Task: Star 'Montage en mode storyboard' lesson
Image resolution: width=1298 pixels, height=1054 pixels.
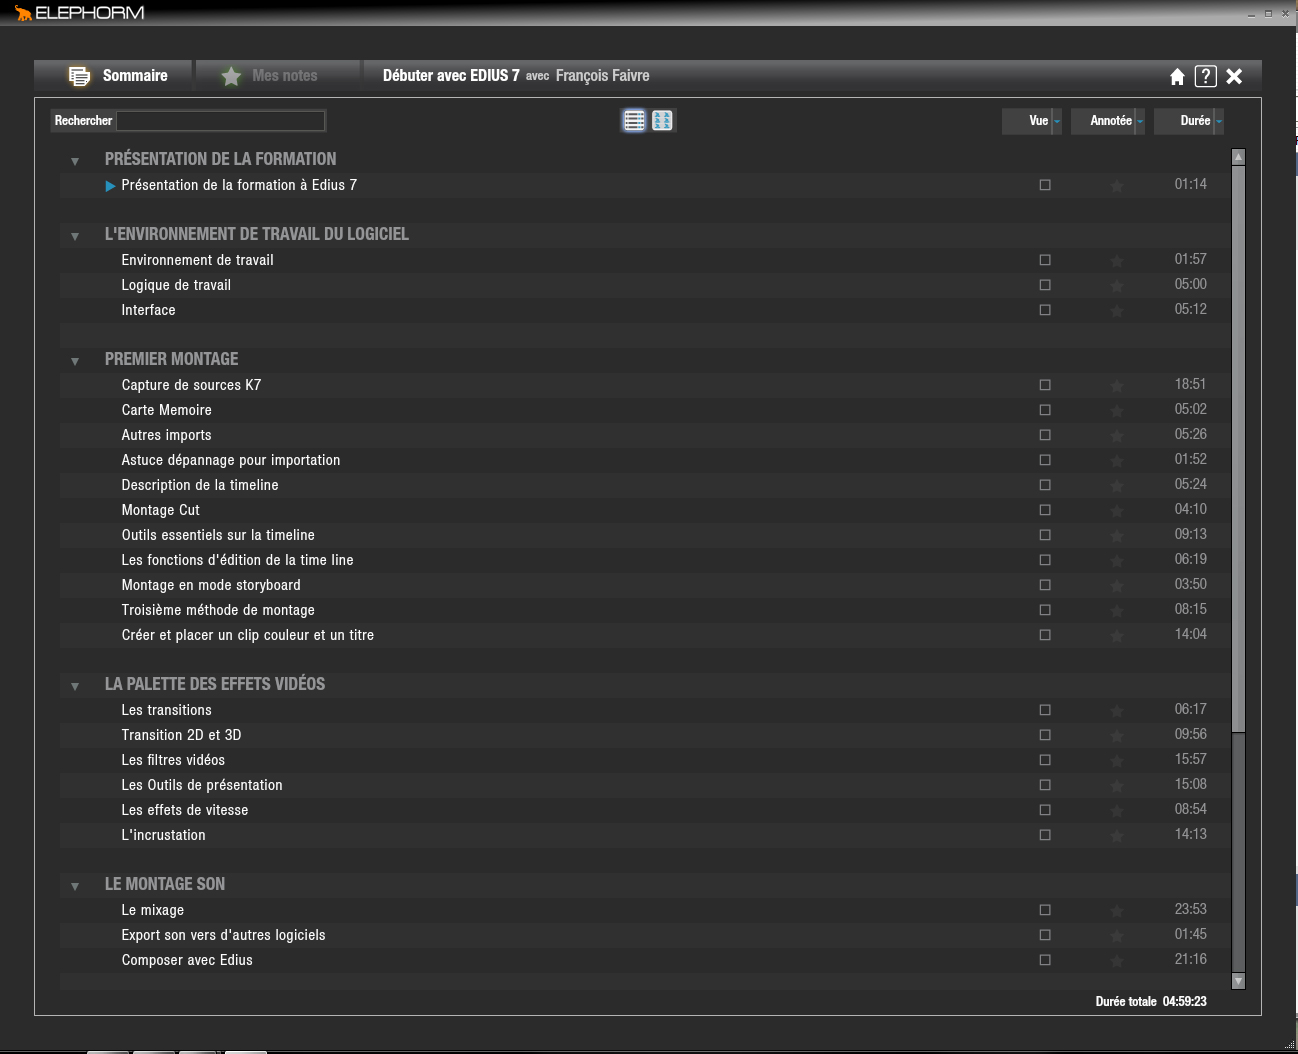Action: (1117, 586)
